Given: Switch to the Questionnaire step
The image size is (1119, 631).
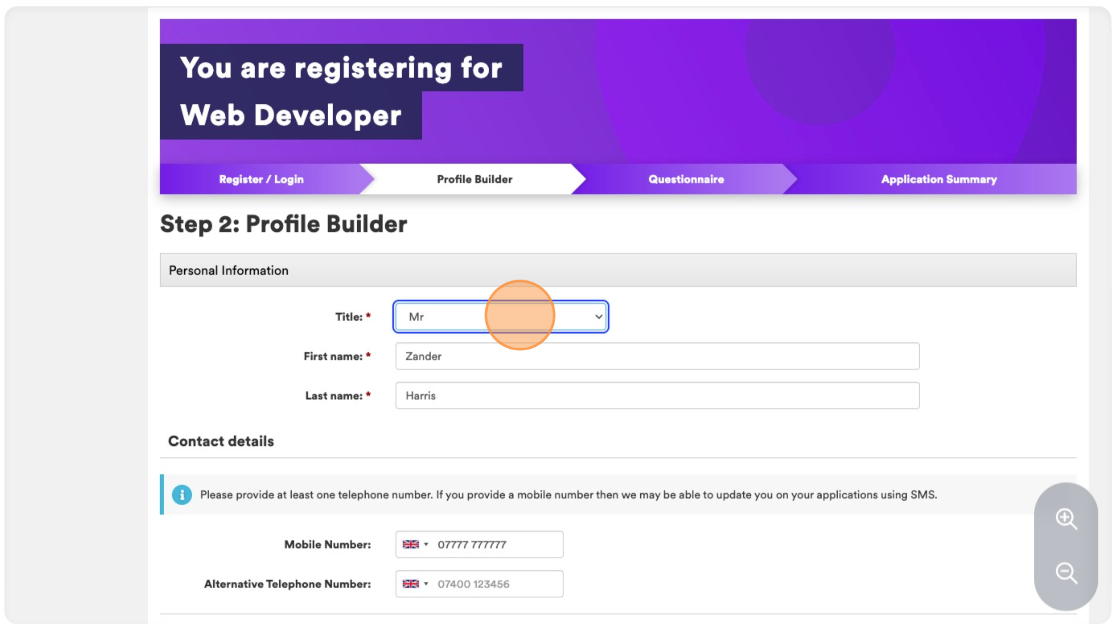Looking at the screenshot, I should [686, 179].
